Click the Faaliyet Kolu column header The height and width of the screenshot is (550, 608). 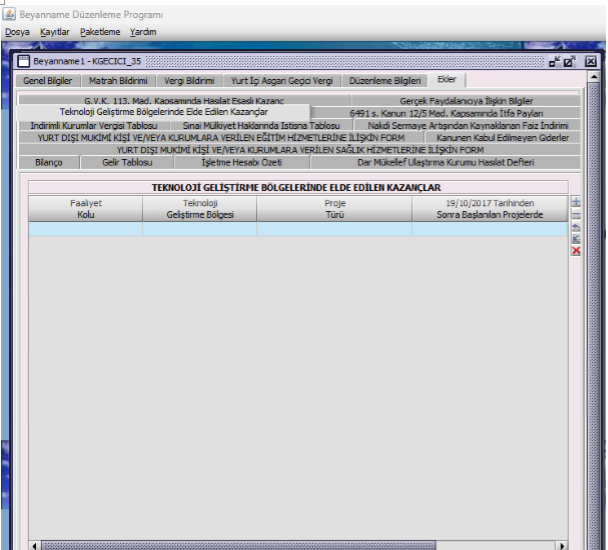click(x=85, y=208)
